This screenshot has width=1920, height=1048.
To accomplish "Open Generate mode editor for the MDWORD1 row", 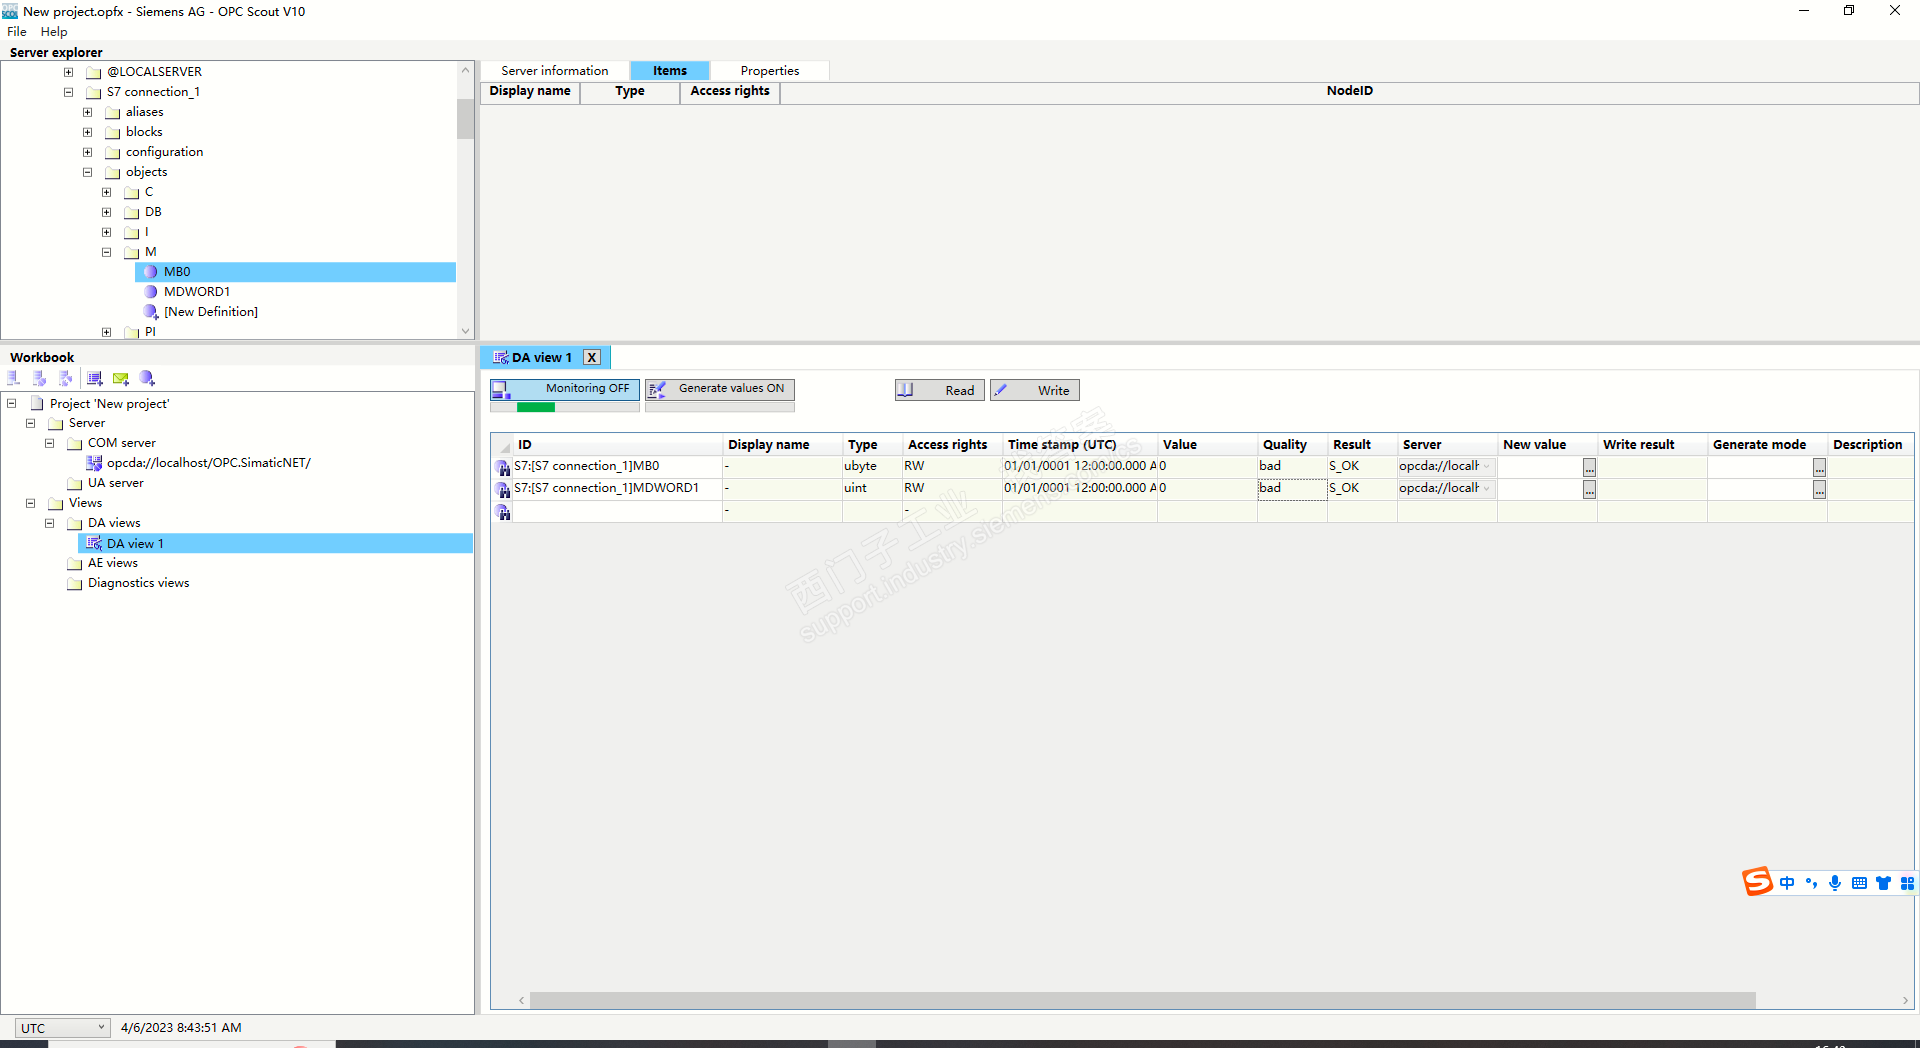I will [1819, 489].
